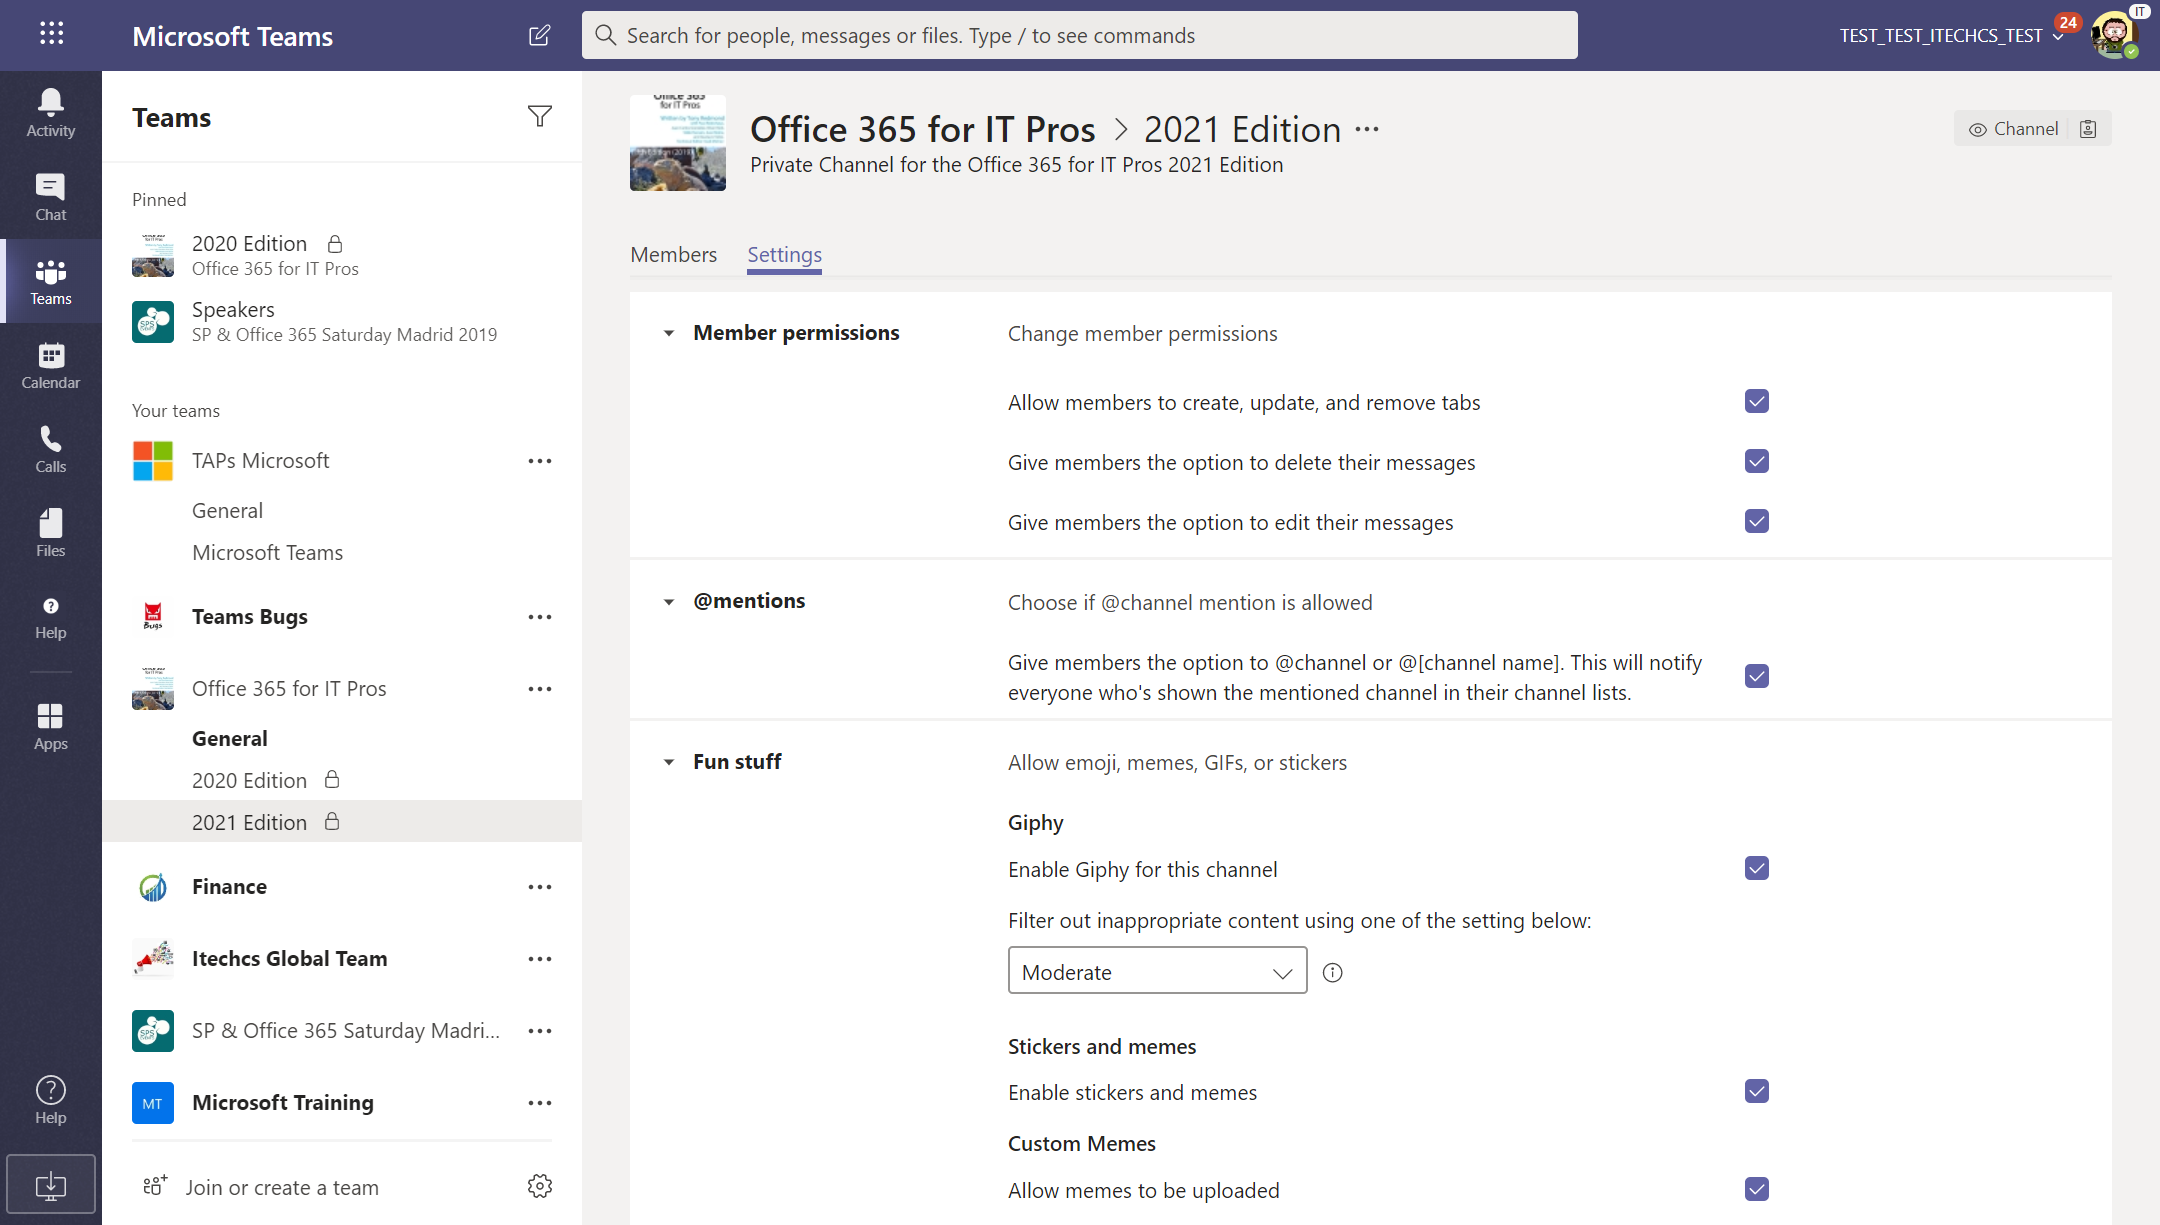
Task: Open manage teams gear icon
Action: point(539,1186)
